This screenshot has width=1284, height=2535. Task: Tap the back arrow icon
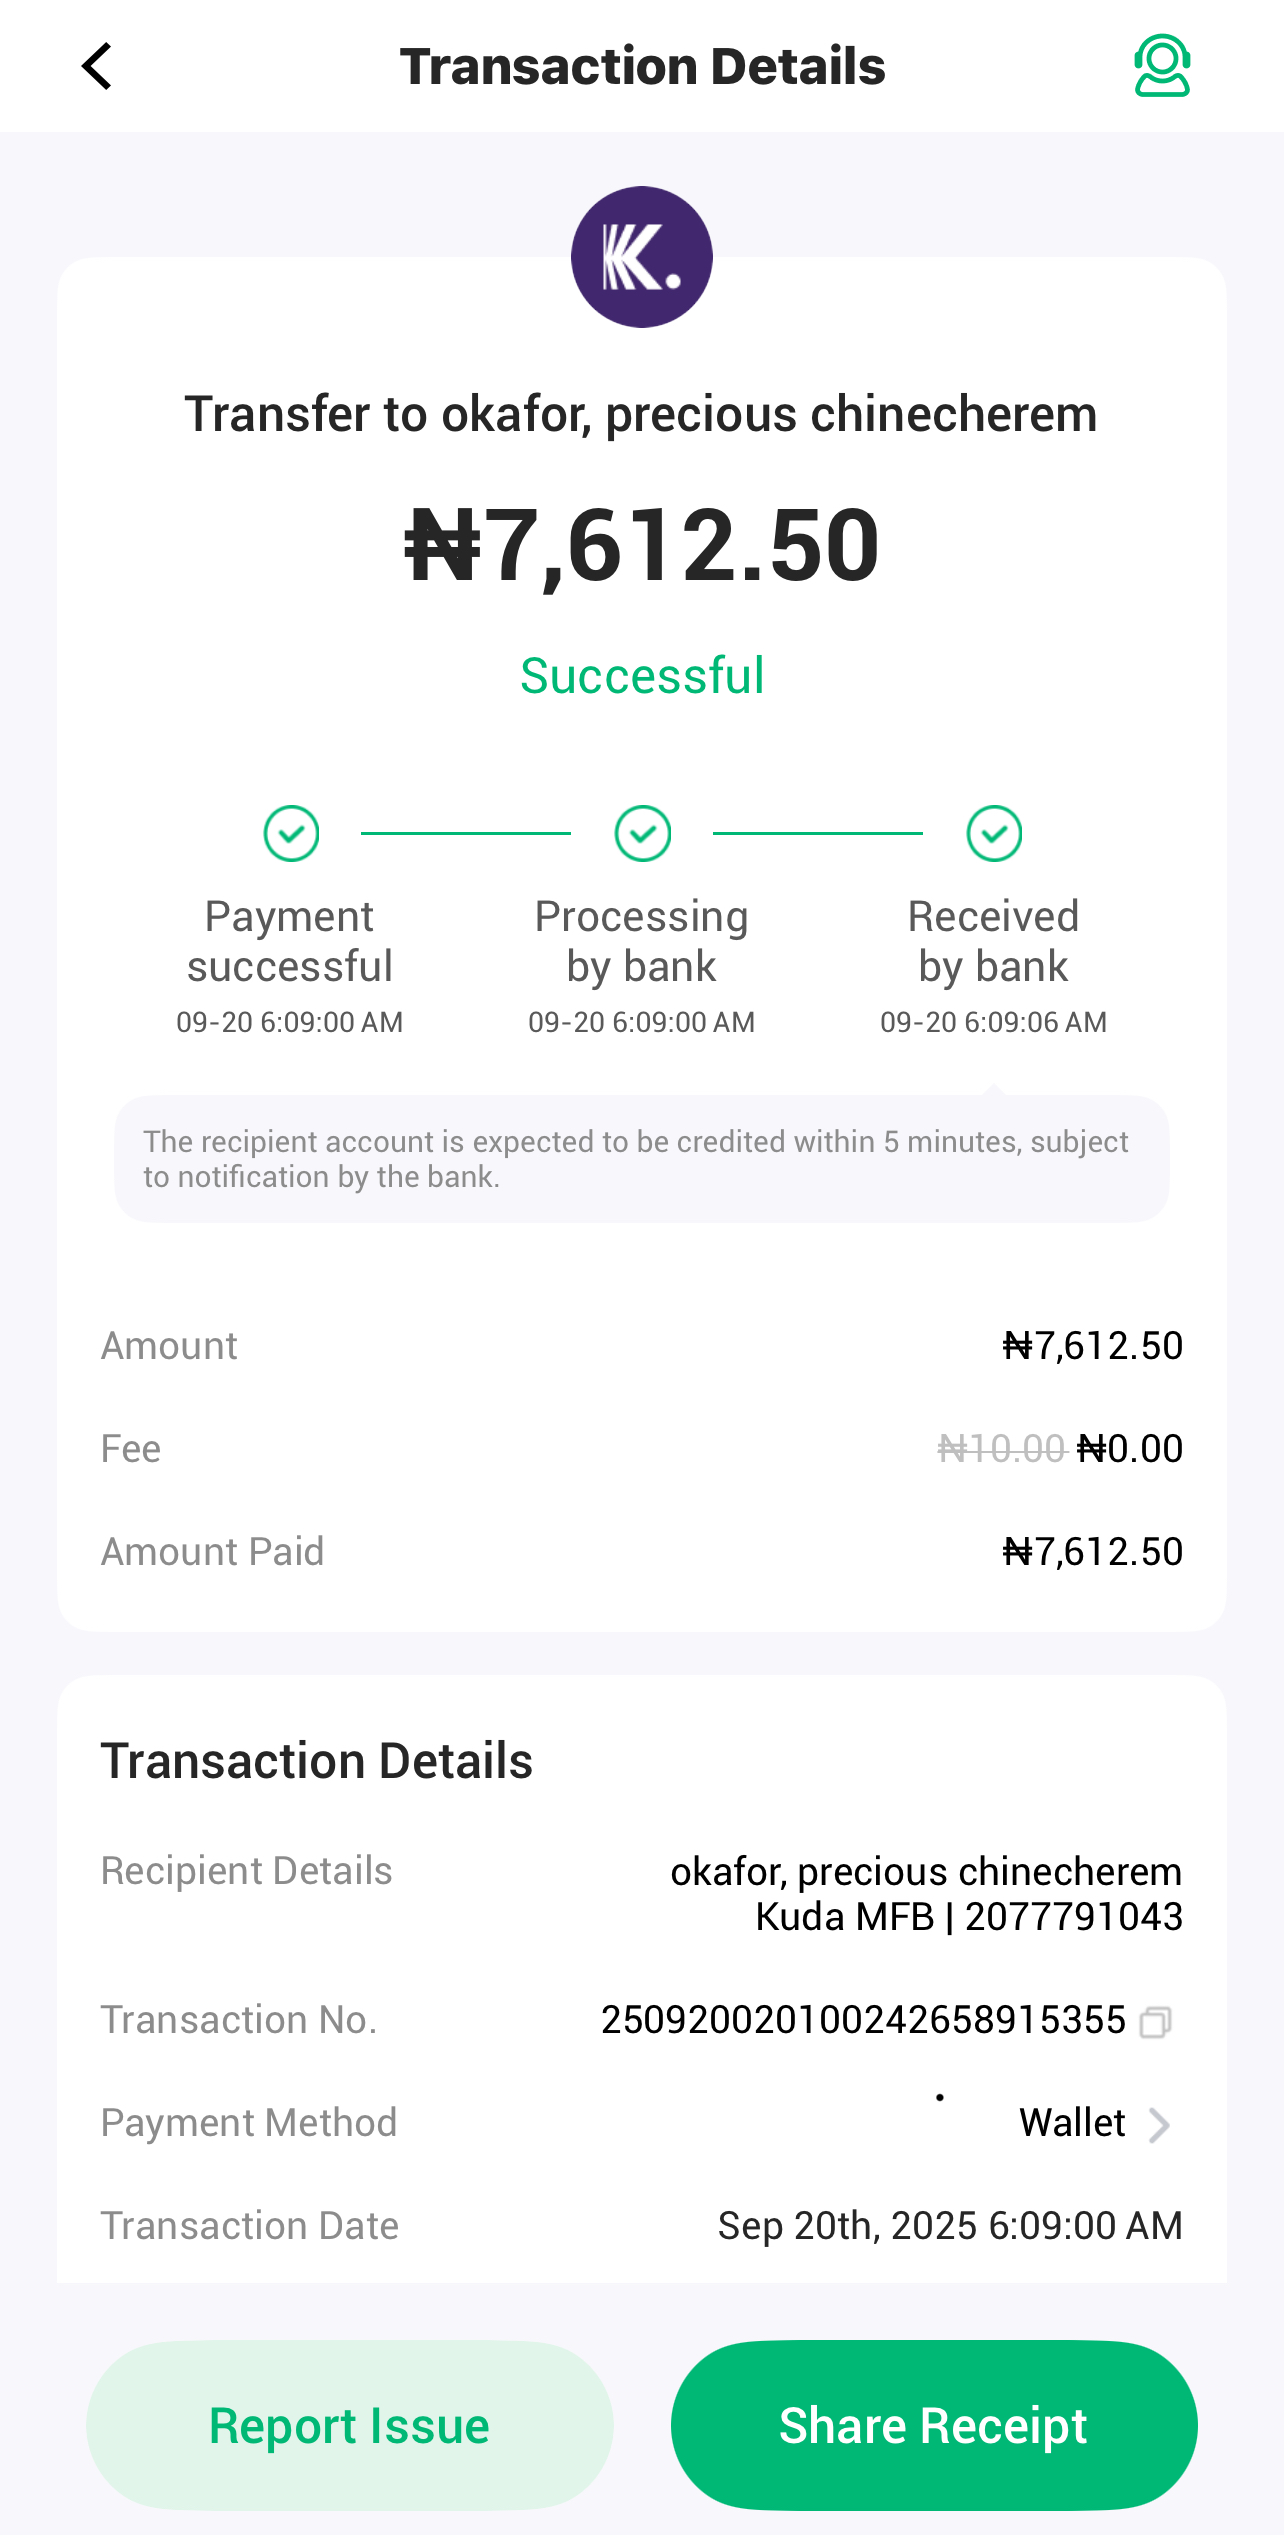click(x=97, y=67)
